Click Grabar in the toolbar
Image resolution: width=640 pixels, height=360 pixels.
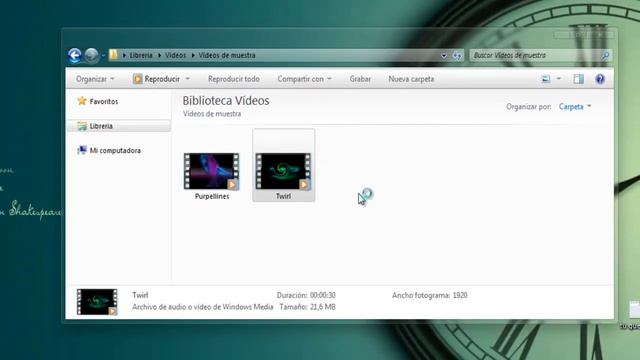point(360,79)
